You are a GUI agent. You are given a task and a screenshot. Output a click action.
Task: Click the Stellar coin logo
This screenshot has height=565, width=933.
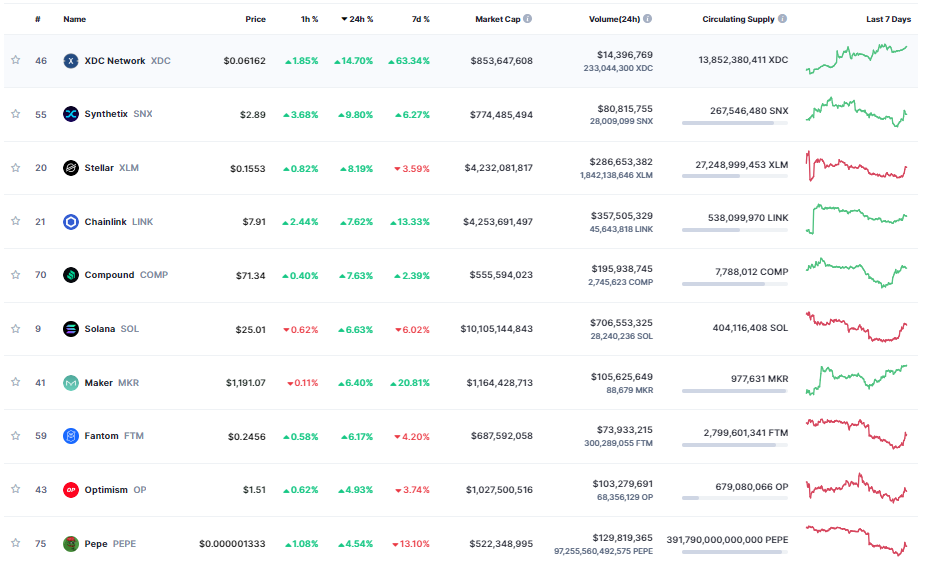point(71,168)
